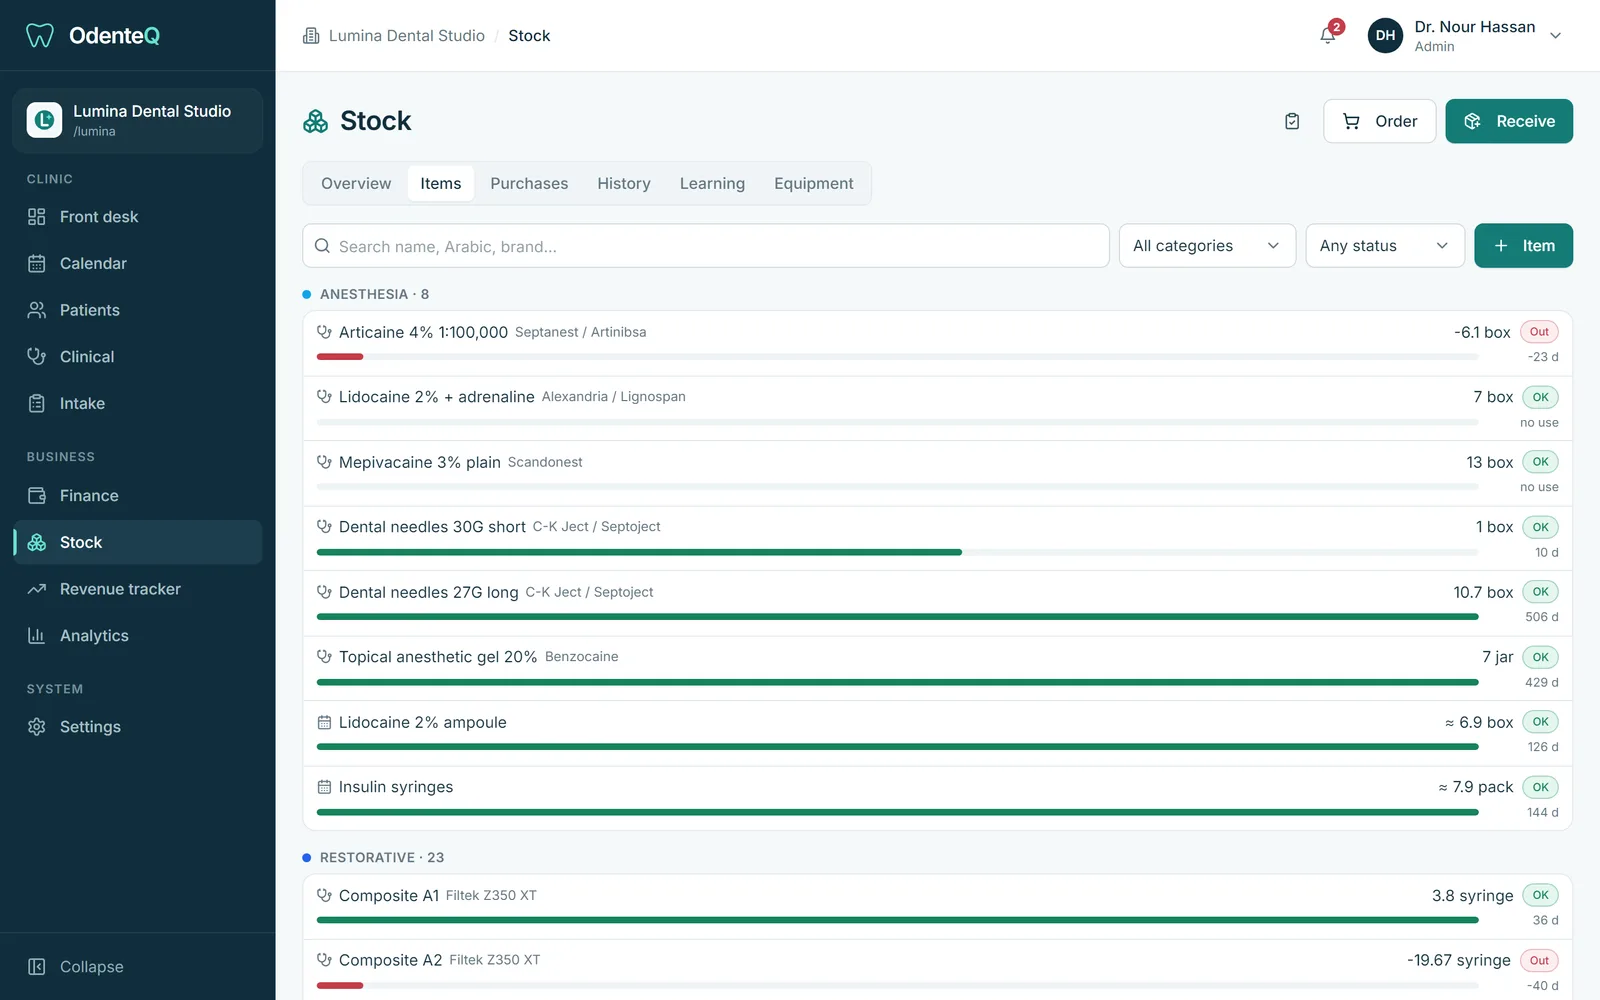Click the OdenteQ tooth logo icon

pyautogui.click(x=40, y=36)
